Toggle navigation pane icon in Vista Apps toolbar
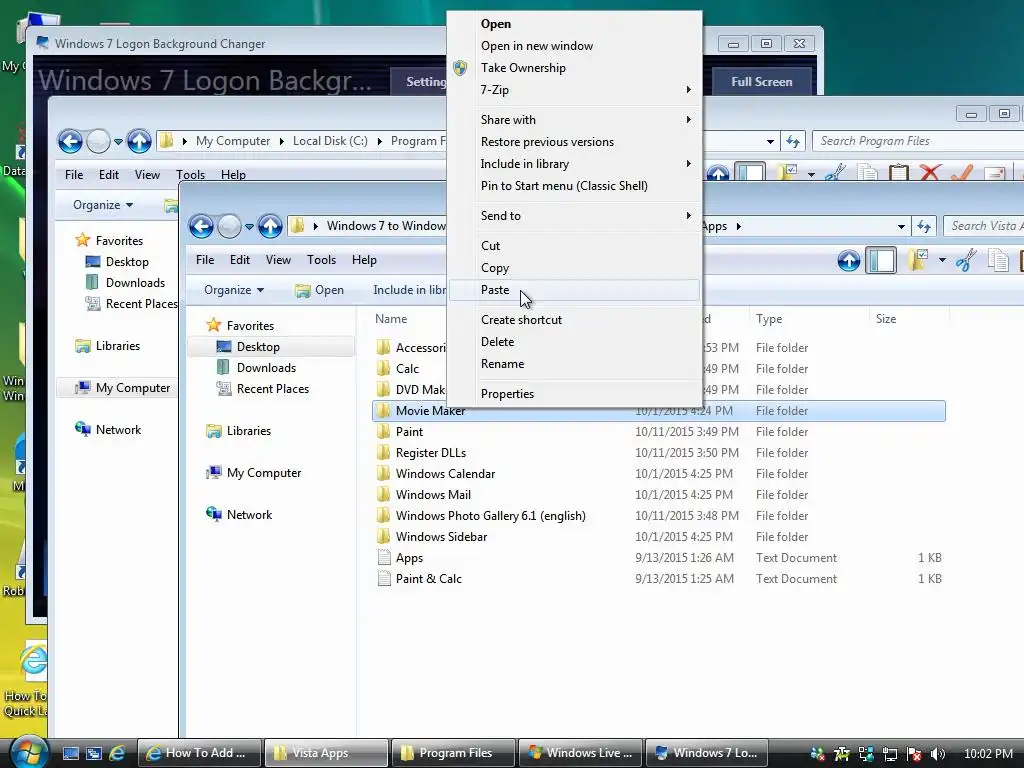Image resolution: width=1024 pixels, height=768 pixels. click(881, 261)
